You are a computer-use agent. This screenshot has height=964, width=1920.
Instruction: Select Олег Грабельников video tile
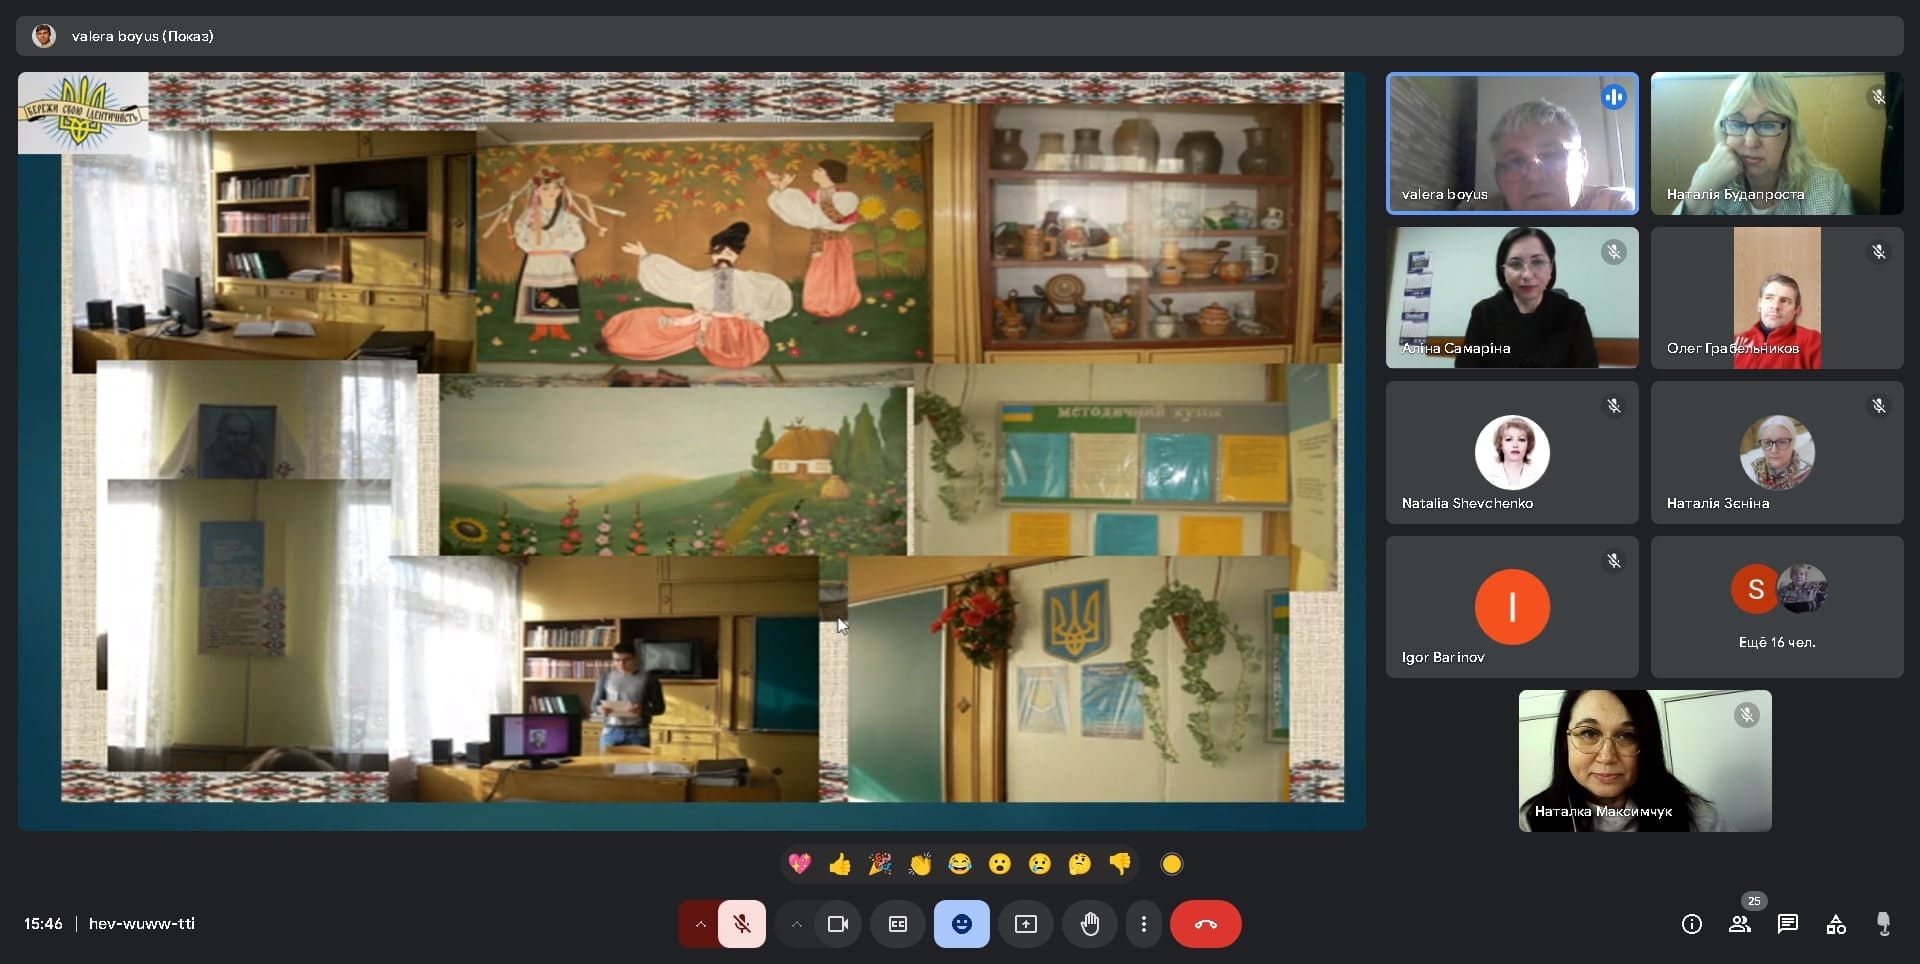coord(1777,298)
